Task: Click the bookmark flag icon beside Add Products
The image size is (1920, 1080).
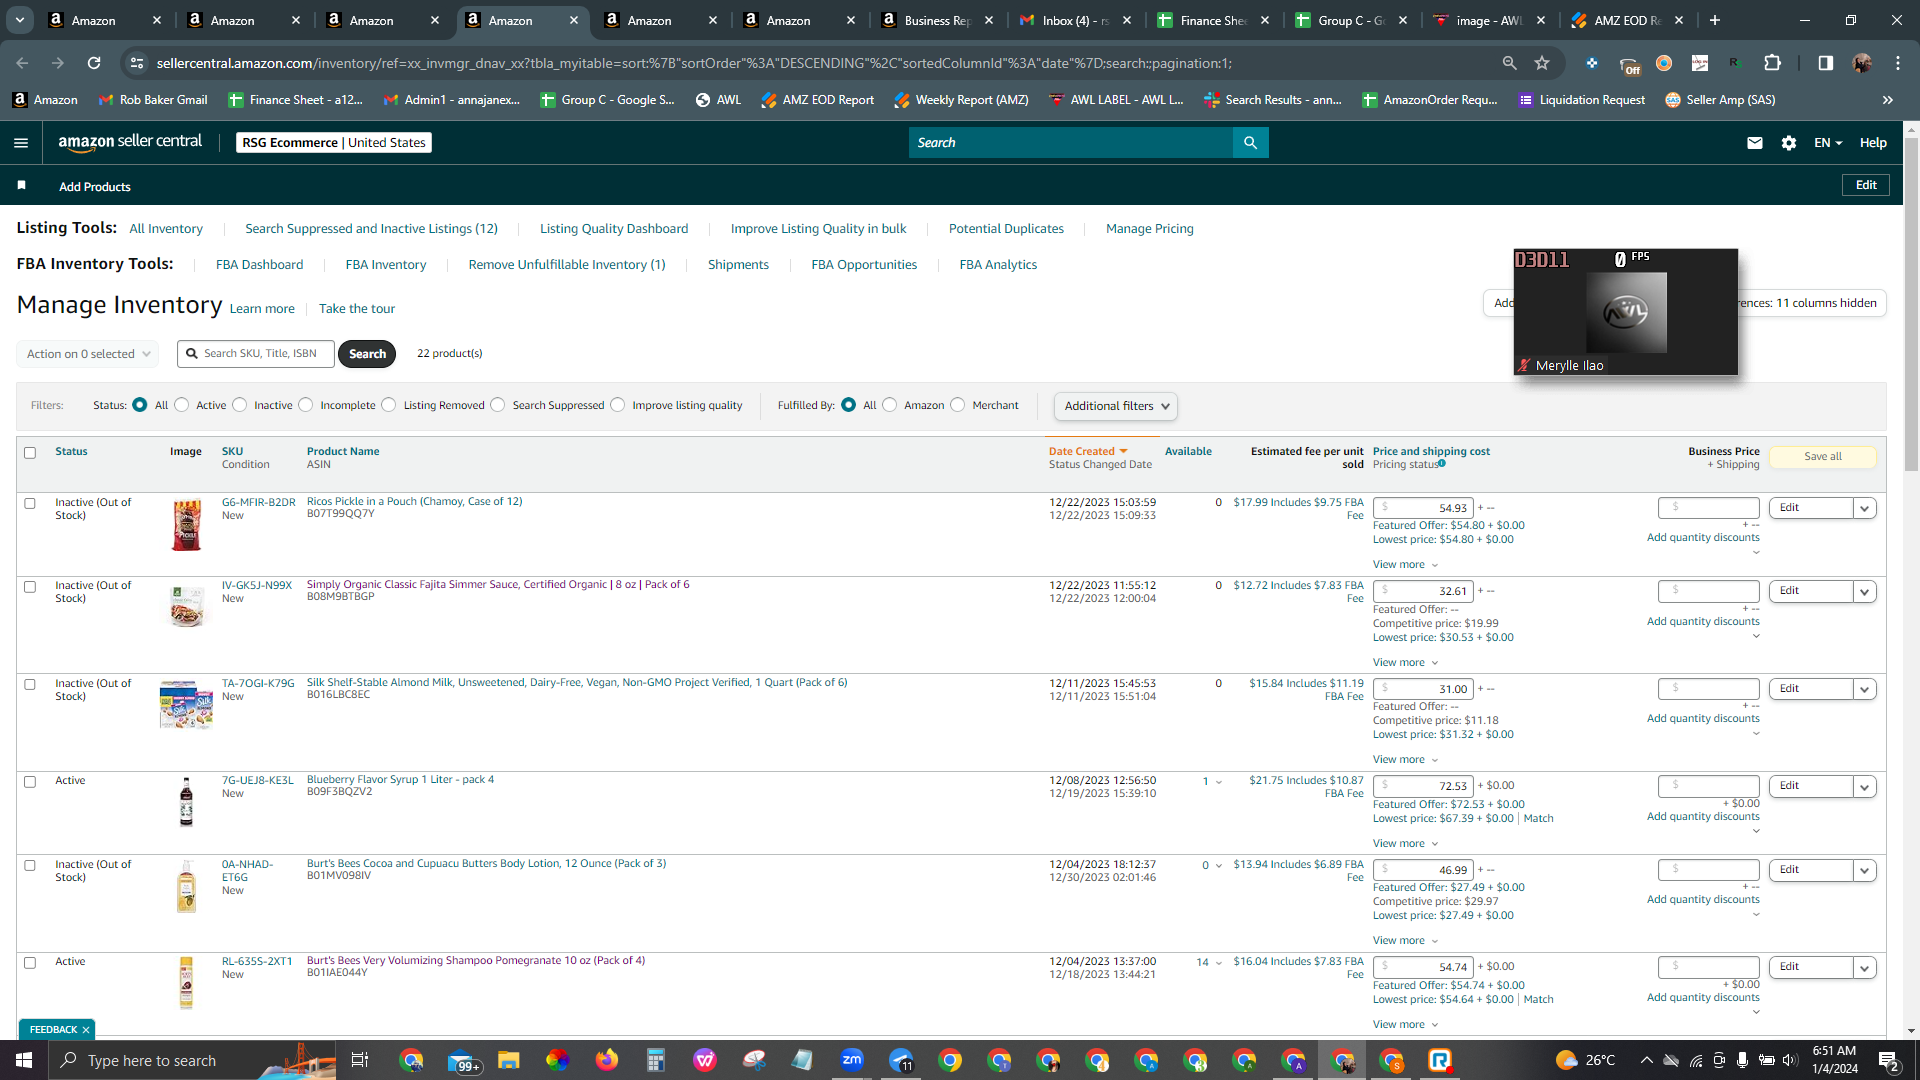Action: (x=22, y=186)
